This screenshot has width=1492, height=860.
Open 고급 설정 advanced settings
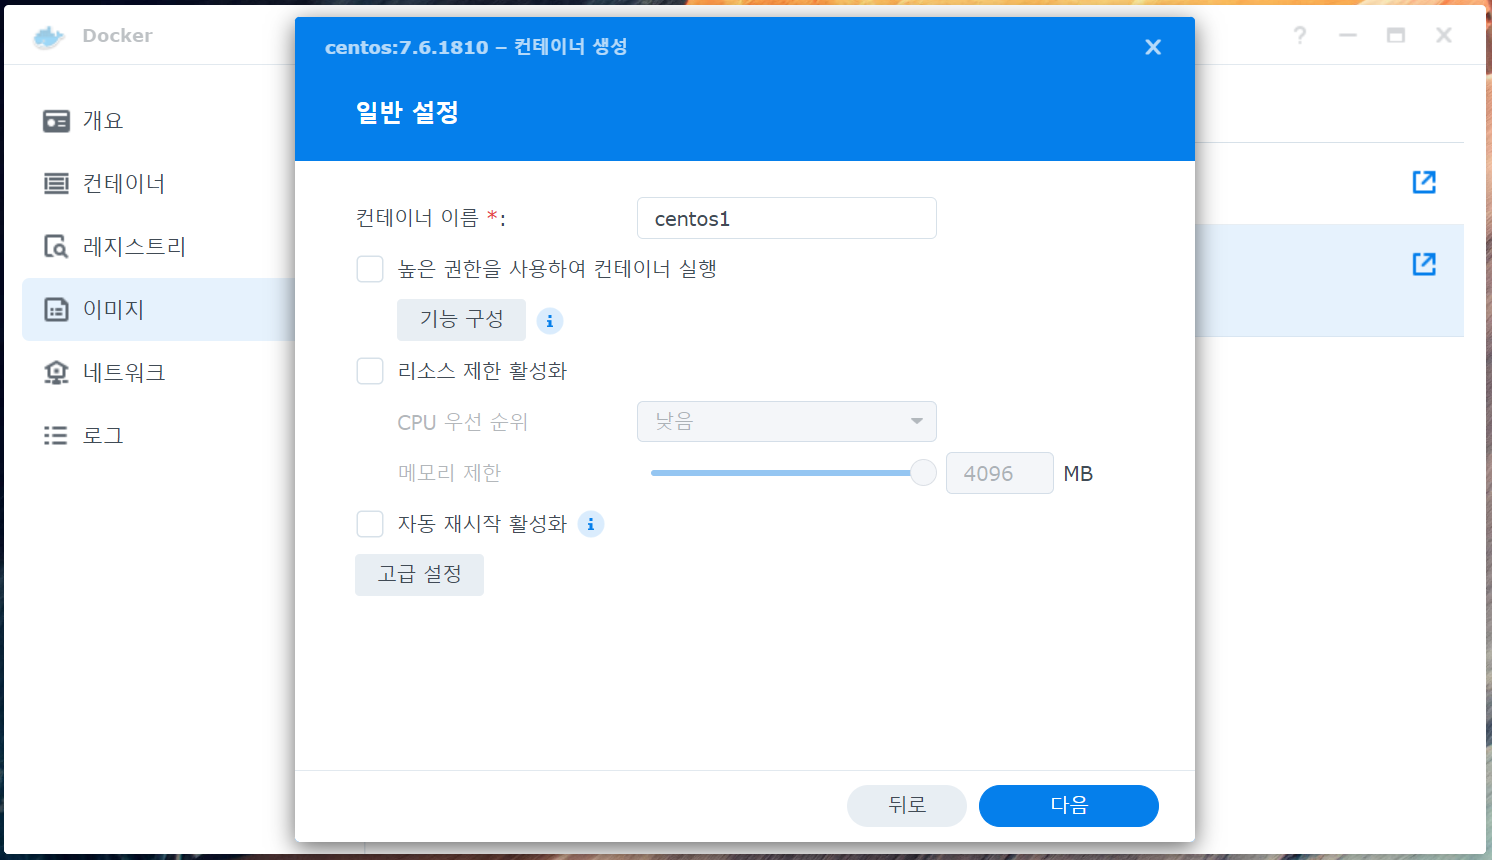click(419, 575)
